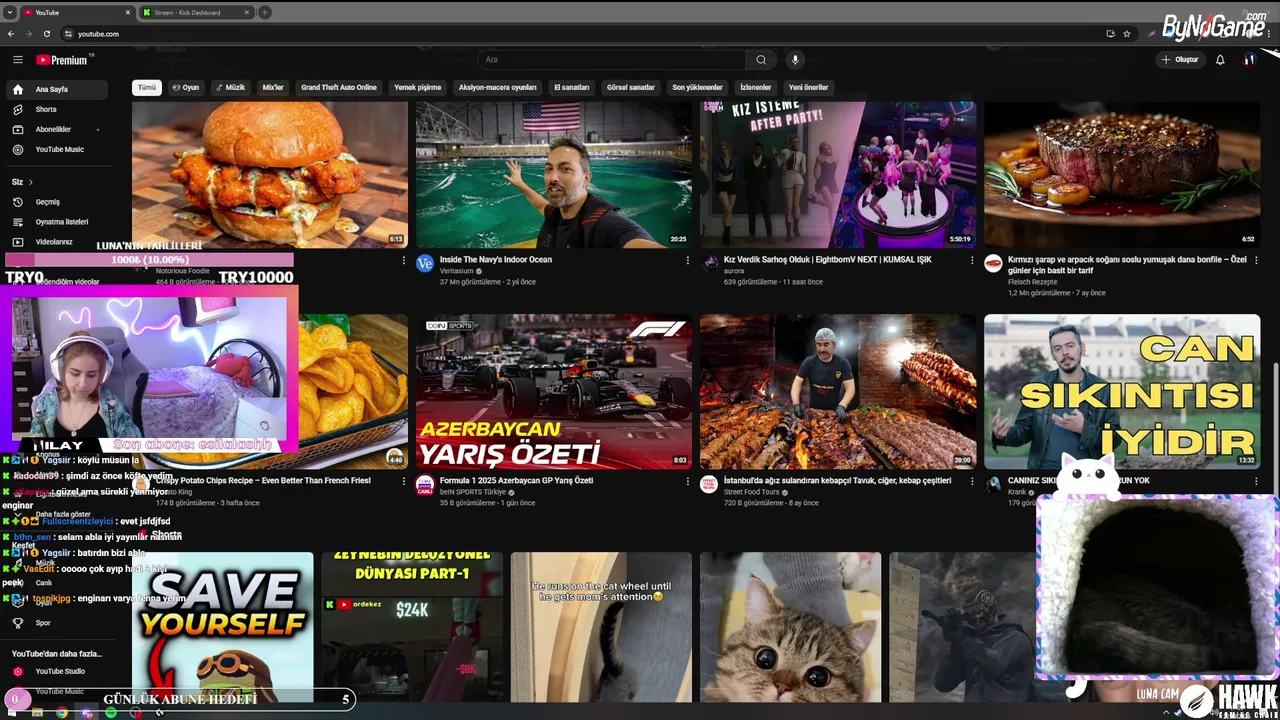The width and height of the screenshot is (1280, 720).
Task: Select the Müzik filter chip
Action: coord(230,87)
